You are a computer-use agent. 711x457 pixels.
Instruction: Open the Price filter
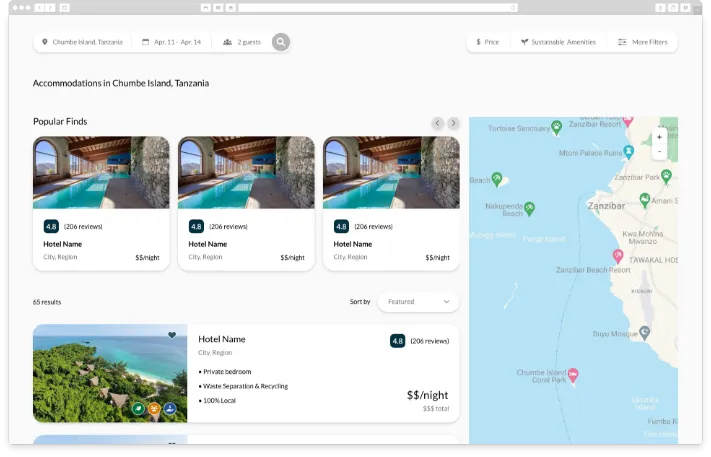[x=488, y=42]
